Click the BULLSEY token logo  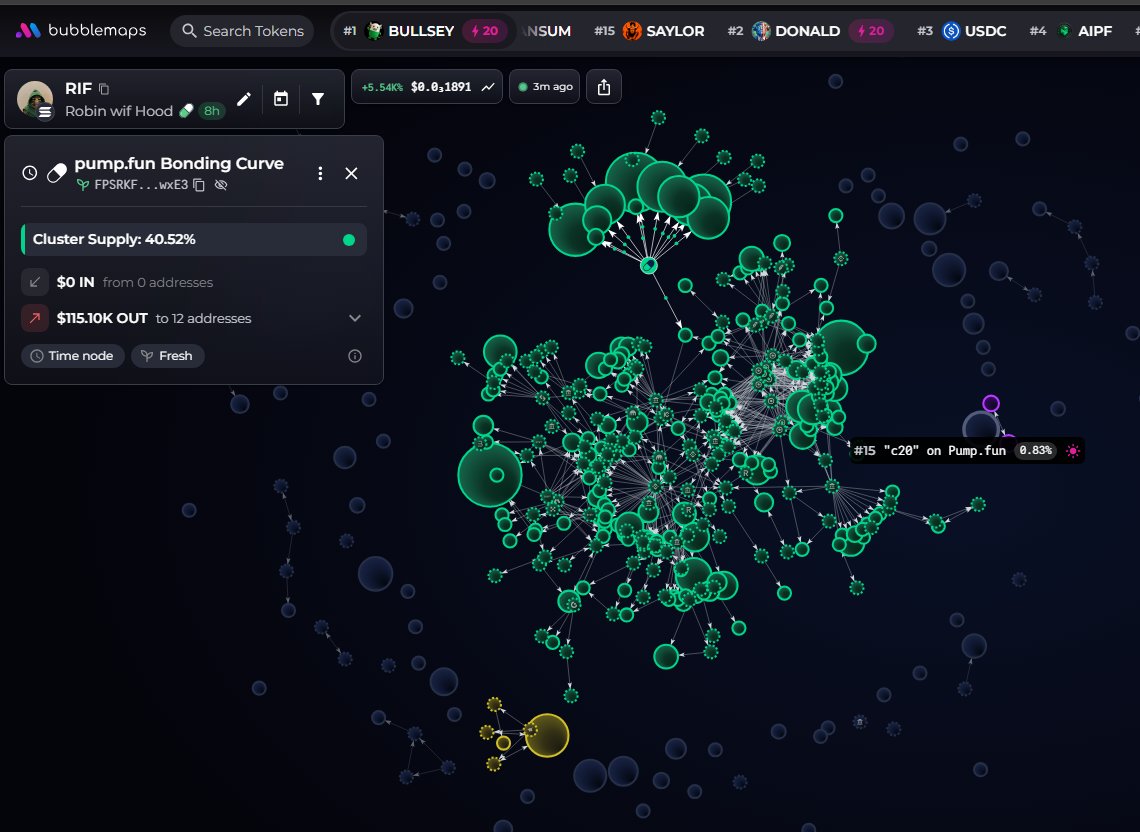point(374,31)
